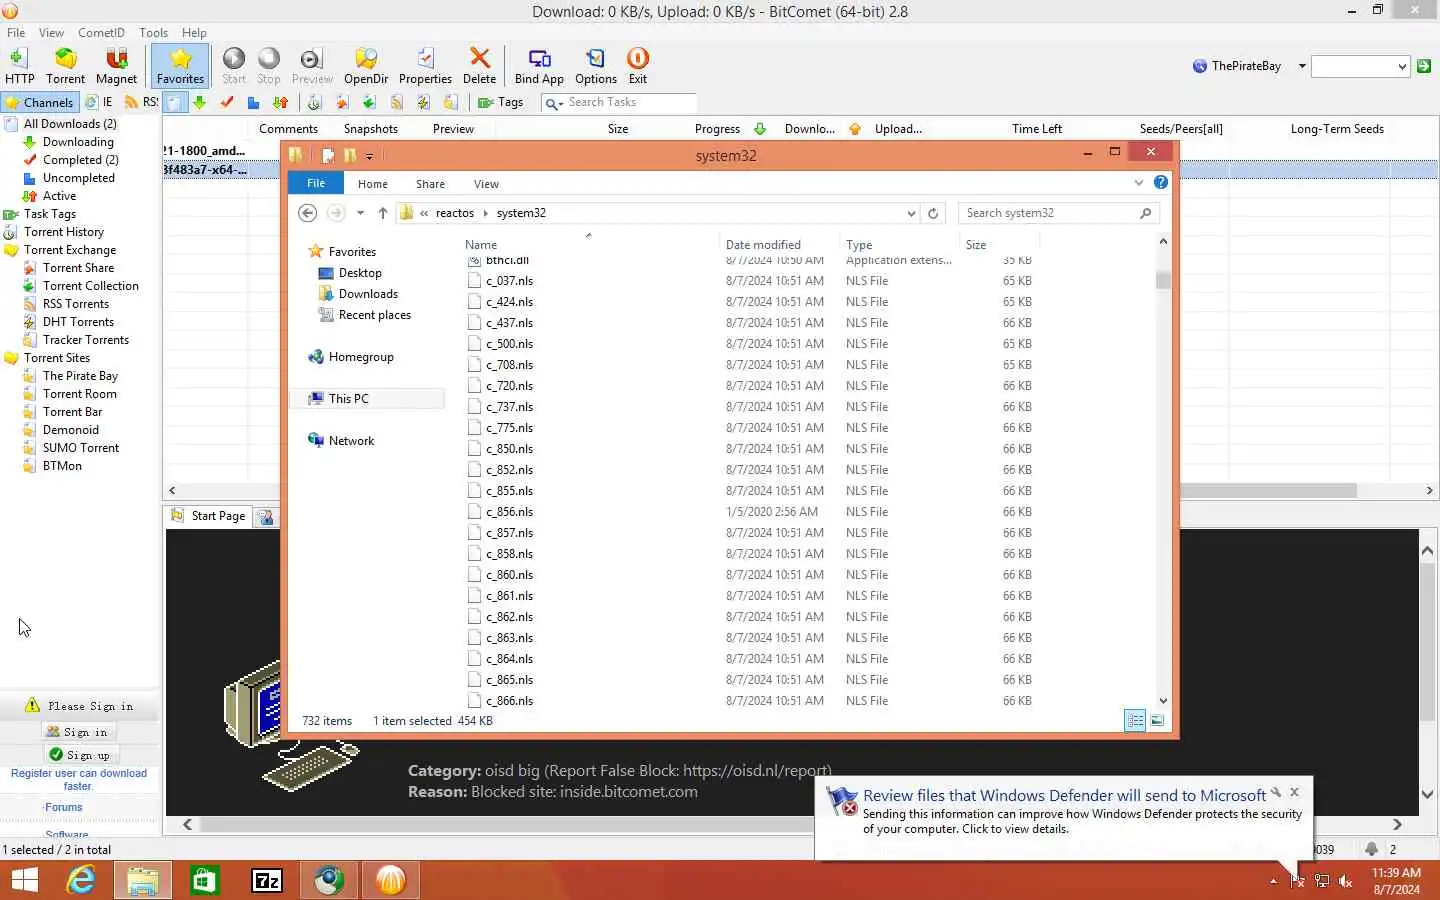
Task: Click the Tags button
Action: [x=501, y=102]
